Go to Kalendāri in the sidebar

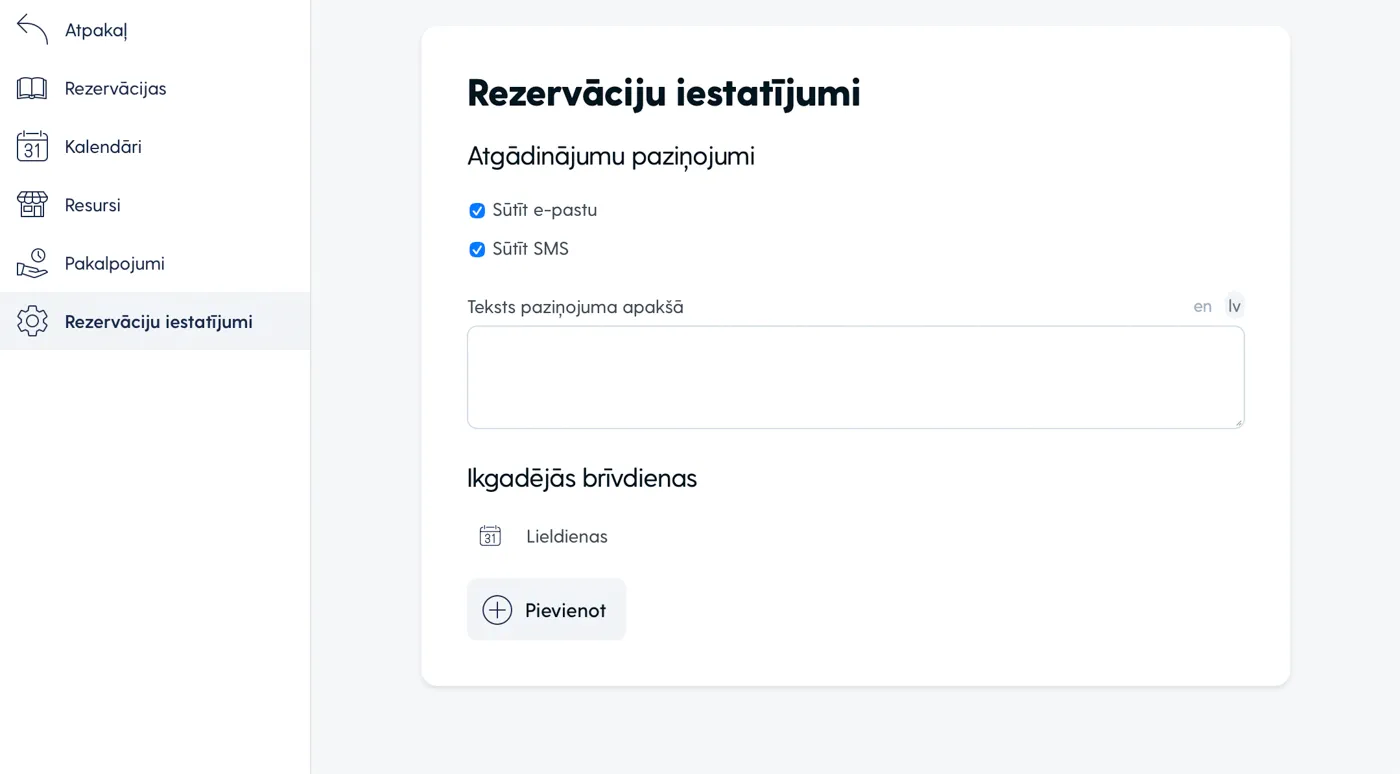[103, 147]
